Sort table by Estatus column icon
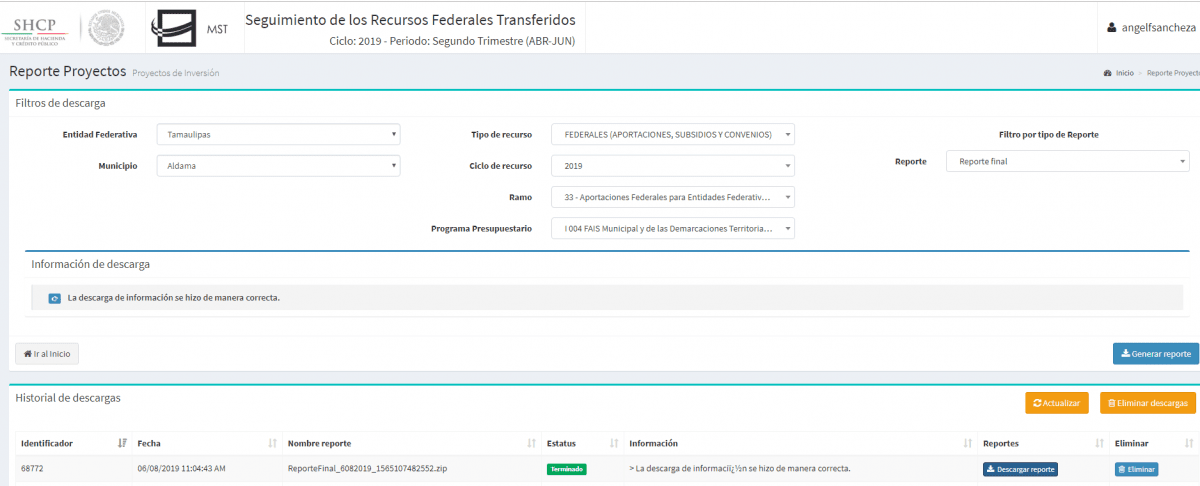This screenshot has width=1200, height=486. pyautogui.click(x=613, y=443)
